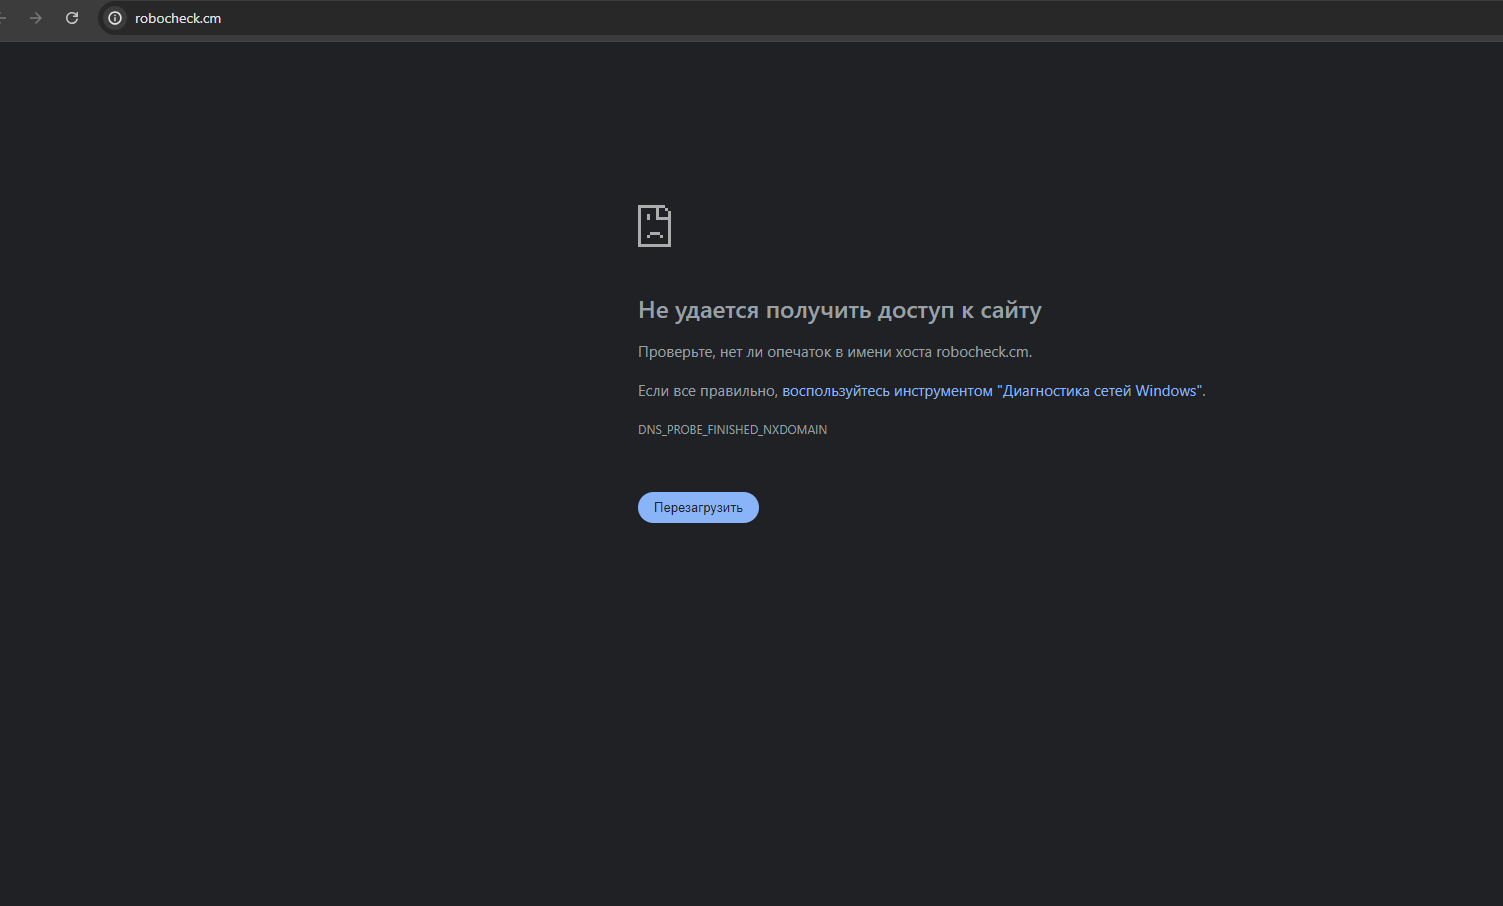Click the NXDOMAIN part of the error code
This screenshot has width=1503, height=906.
pos(795,430)
